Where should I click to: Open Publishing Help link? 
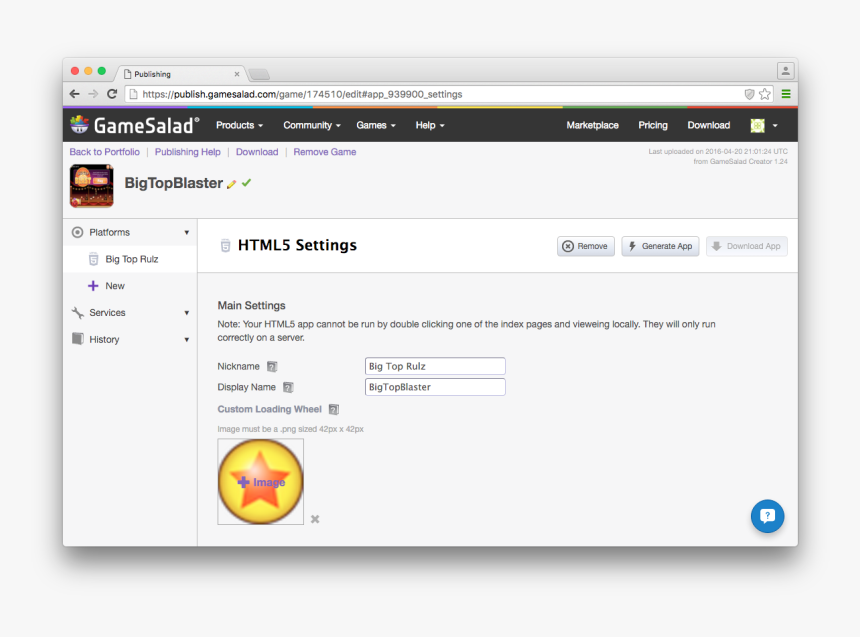pos(188,152)
